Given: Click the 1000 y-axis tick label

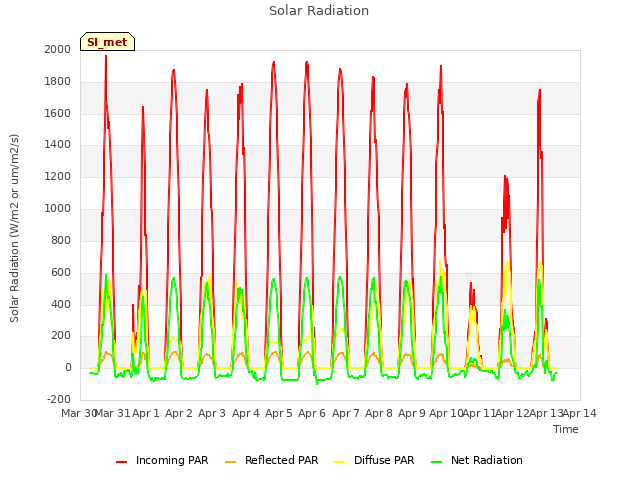Looking at the screenshot, I should coord(58,209).
